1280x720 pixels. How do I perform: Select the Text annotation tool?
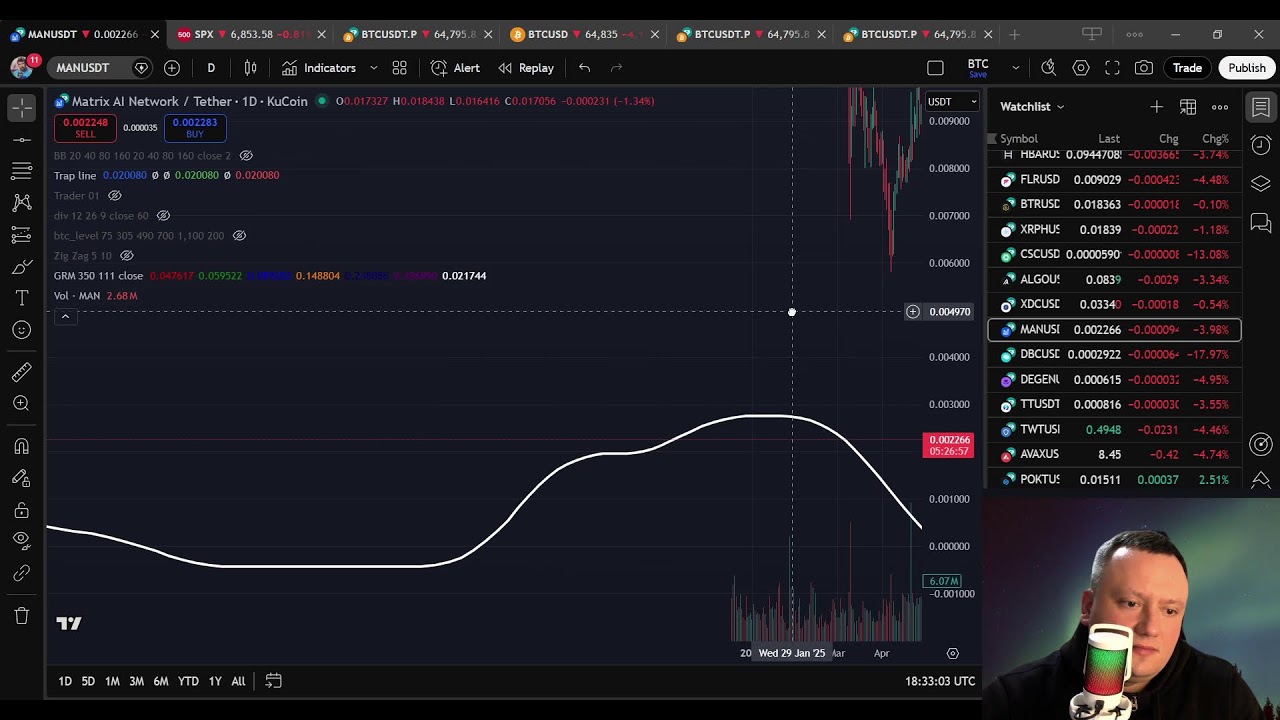pos(22,299)
